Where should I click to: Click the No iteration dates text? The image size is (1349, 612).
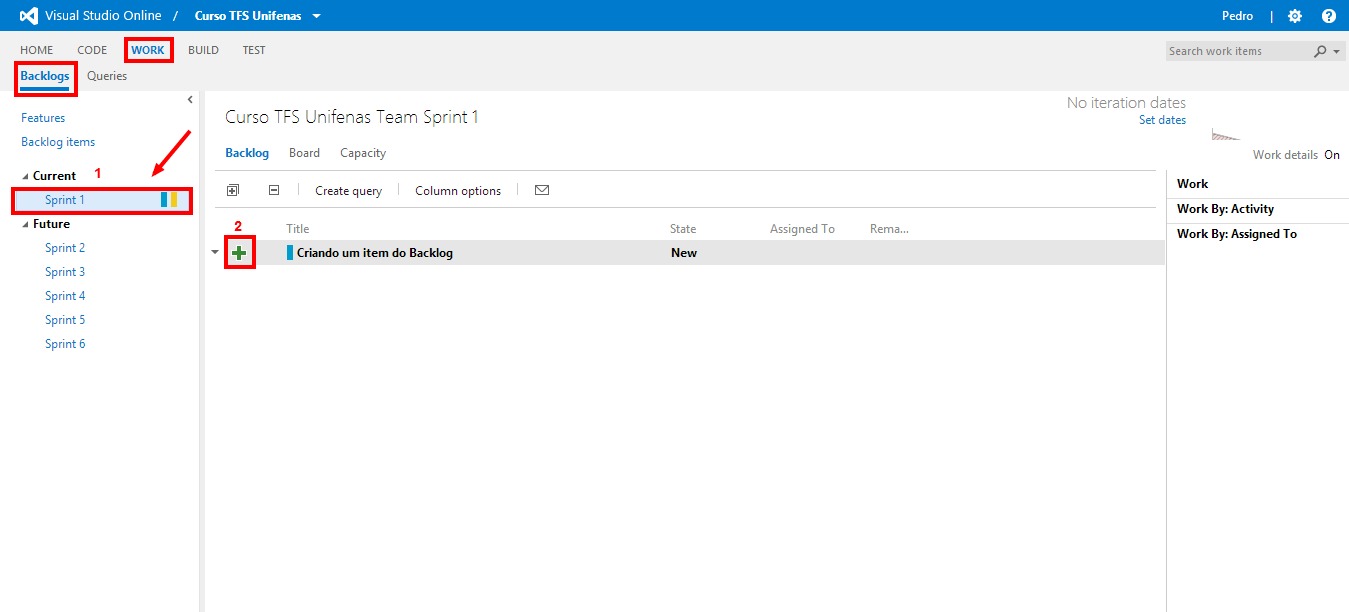1126,103
